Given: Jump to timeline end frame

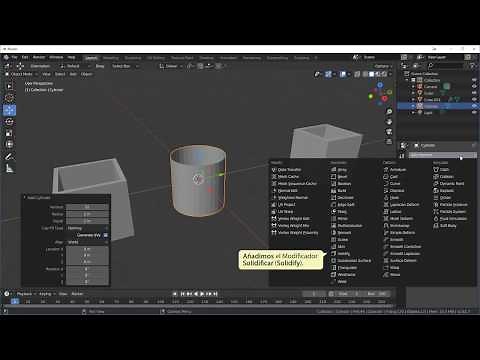Looking at the screenshot, I should pos(216,294).
